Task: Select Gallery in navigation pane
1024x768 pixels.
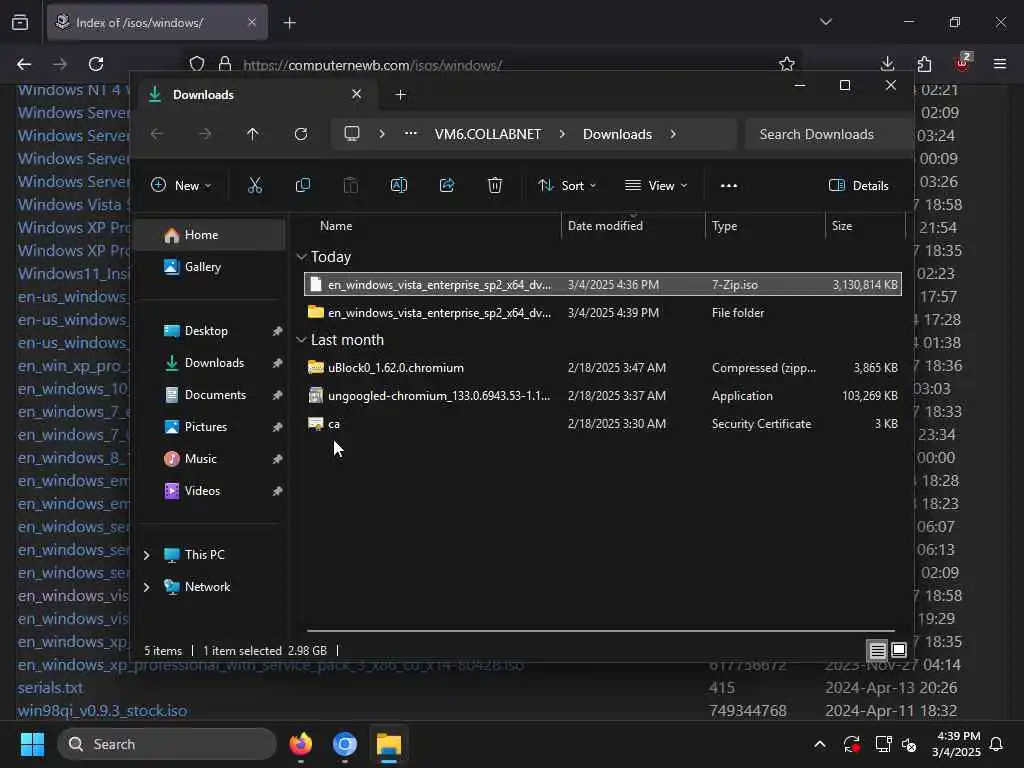Action: (x=210, y=267)
